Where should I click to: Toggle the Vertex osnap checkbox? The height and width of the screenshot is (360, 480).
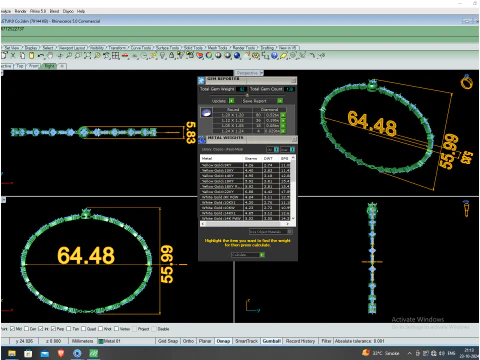point(116,329)
